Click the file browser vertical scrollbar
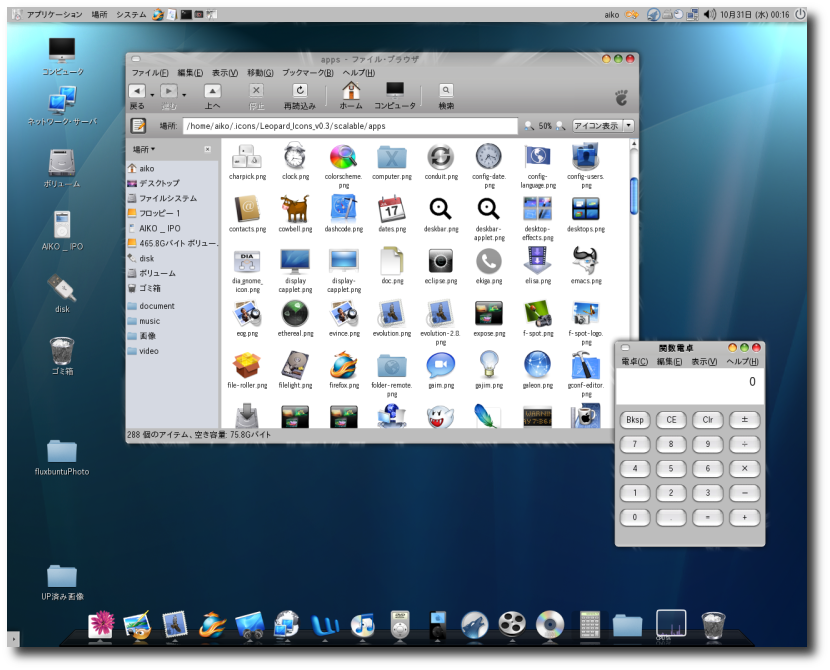Viewport: 830px width, 670px height. pyautogui.click(x=634, y=195)
